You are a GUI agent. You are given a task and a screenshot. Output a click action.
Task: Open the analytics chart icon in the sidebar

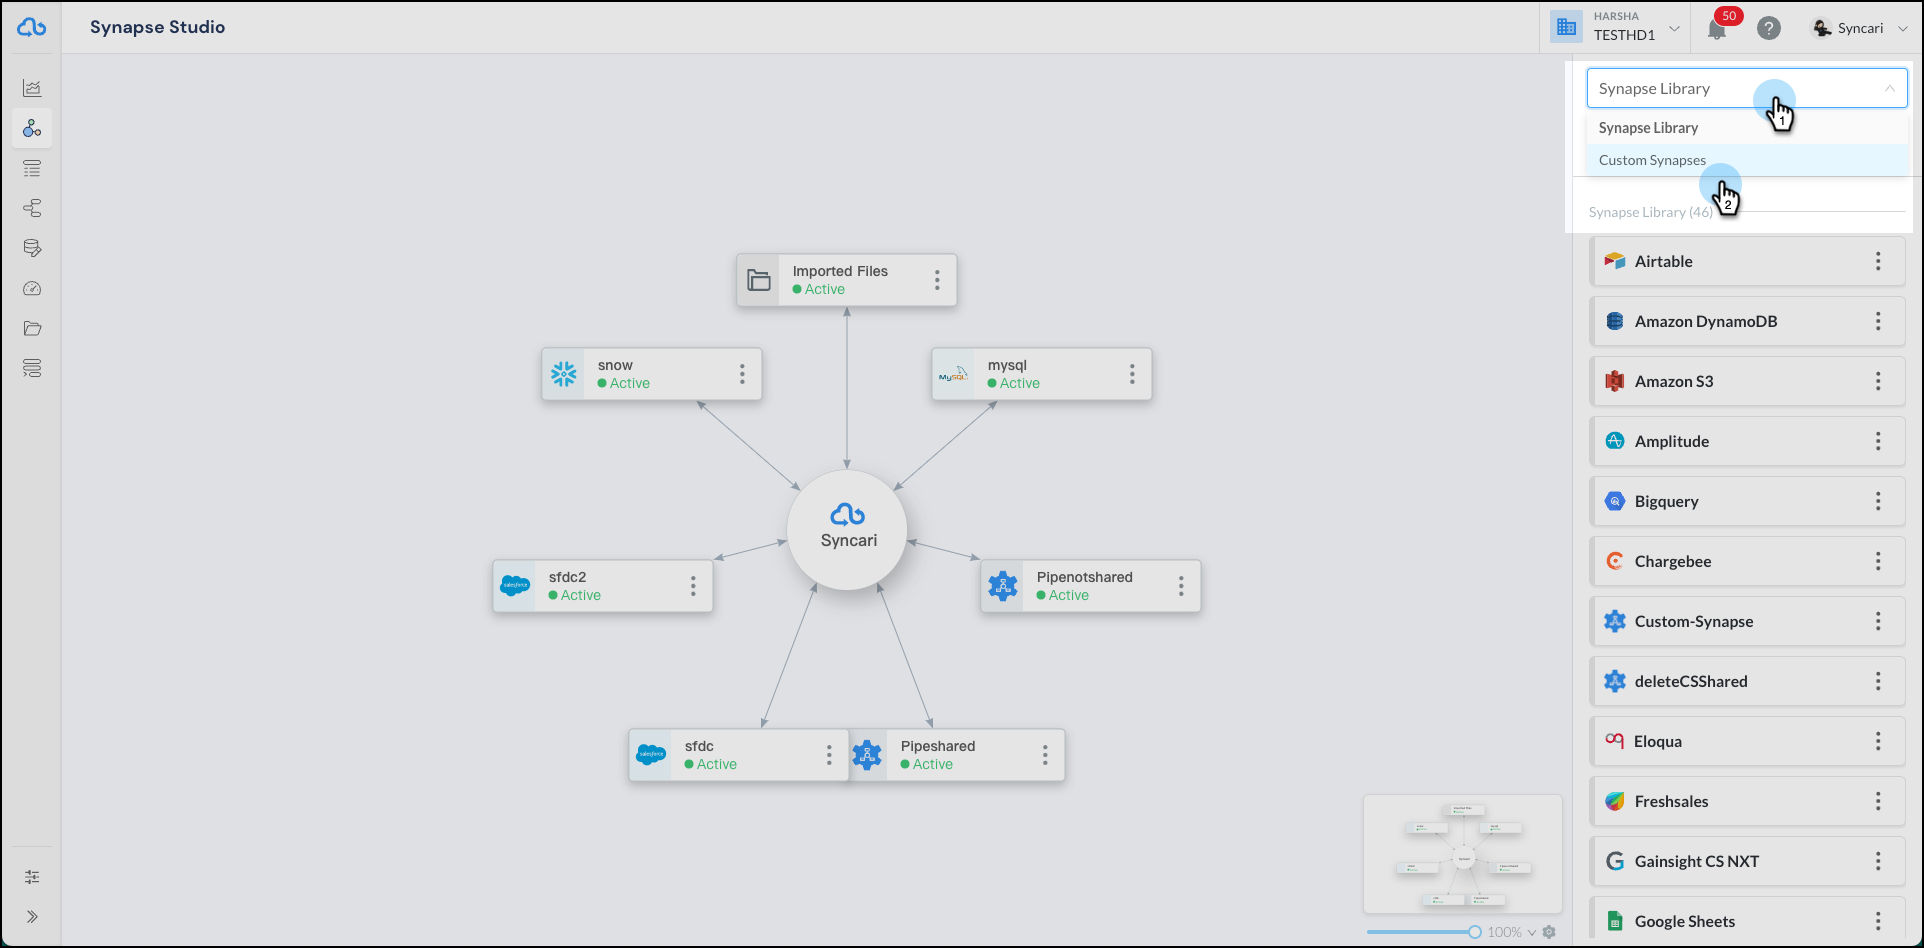[x=32, y=88]
